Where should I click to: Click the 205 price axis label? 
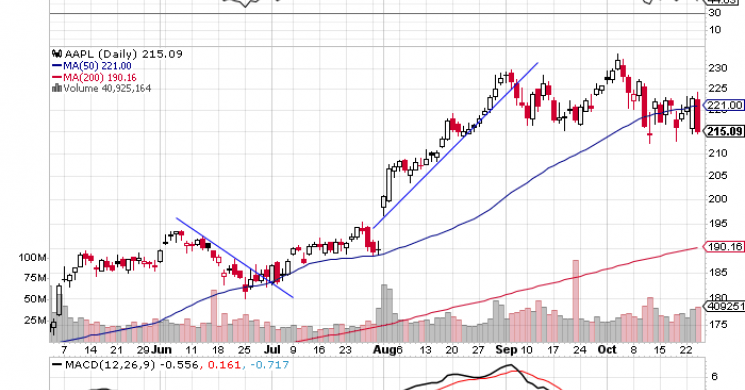click(717, 176)
